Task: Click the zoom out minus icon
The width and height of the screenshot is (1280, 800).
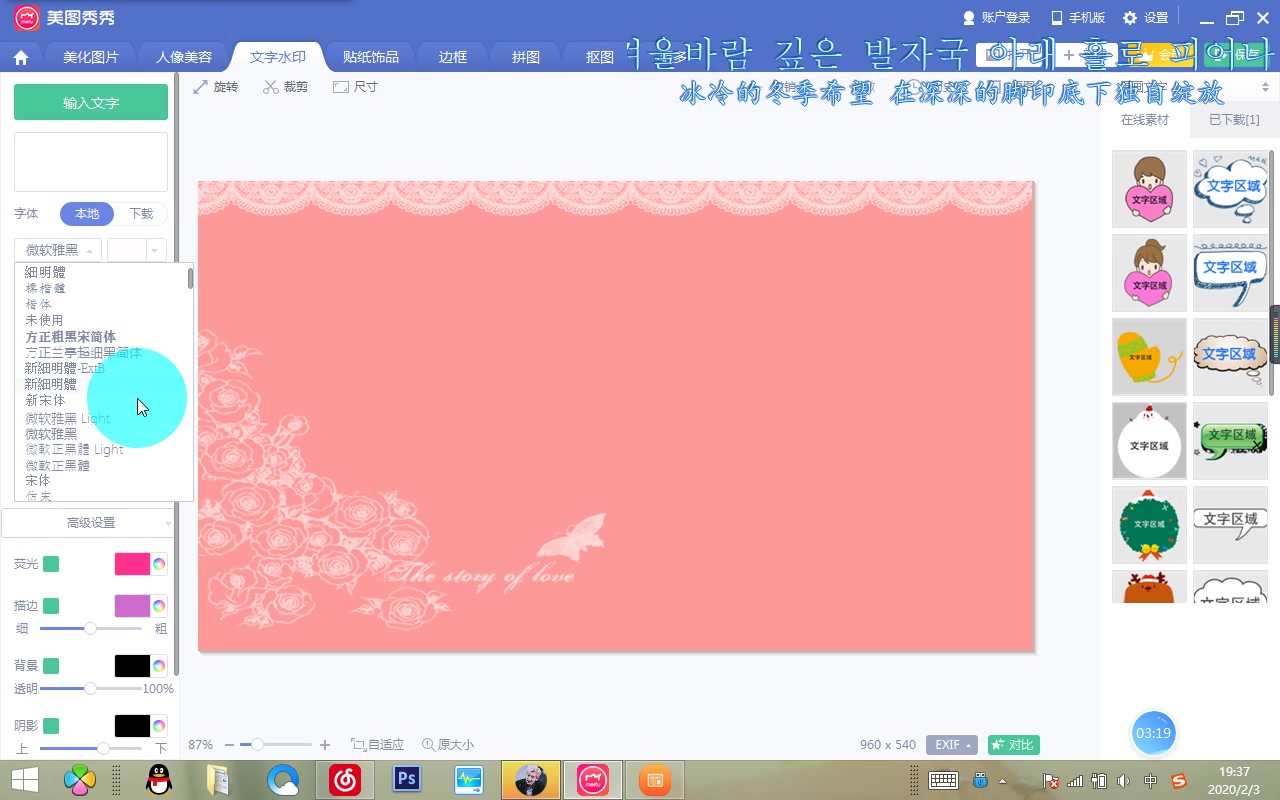Action: point(230,745)
